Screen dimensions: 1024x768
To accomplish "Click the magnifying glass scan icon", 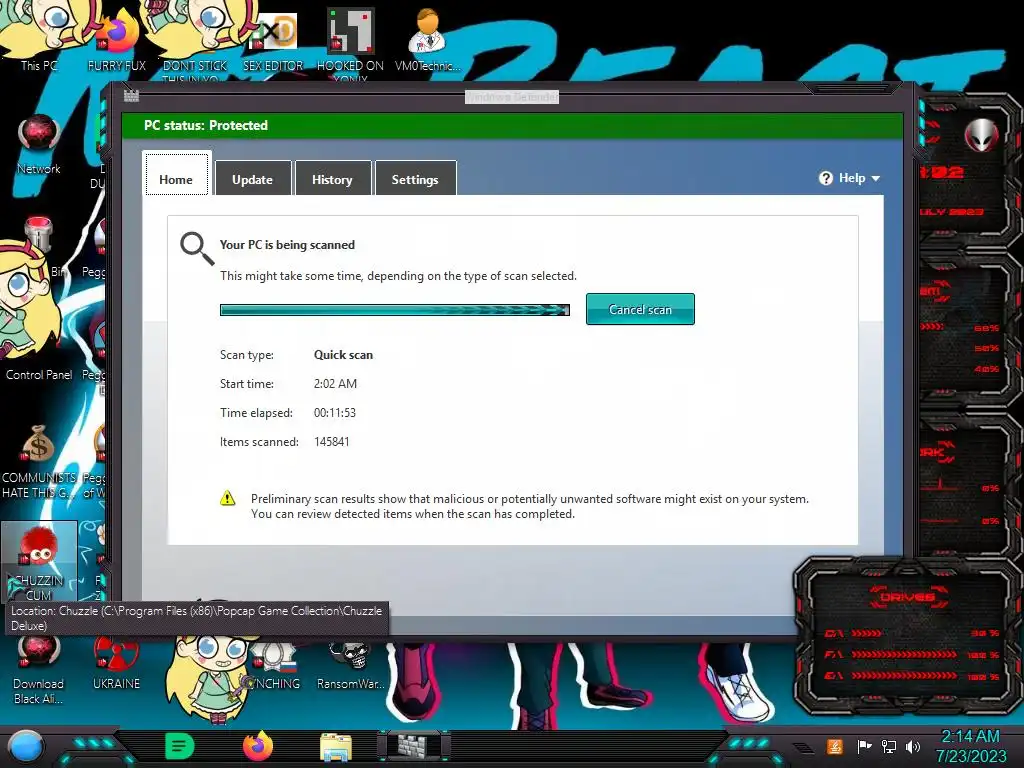I will point(197,248).
